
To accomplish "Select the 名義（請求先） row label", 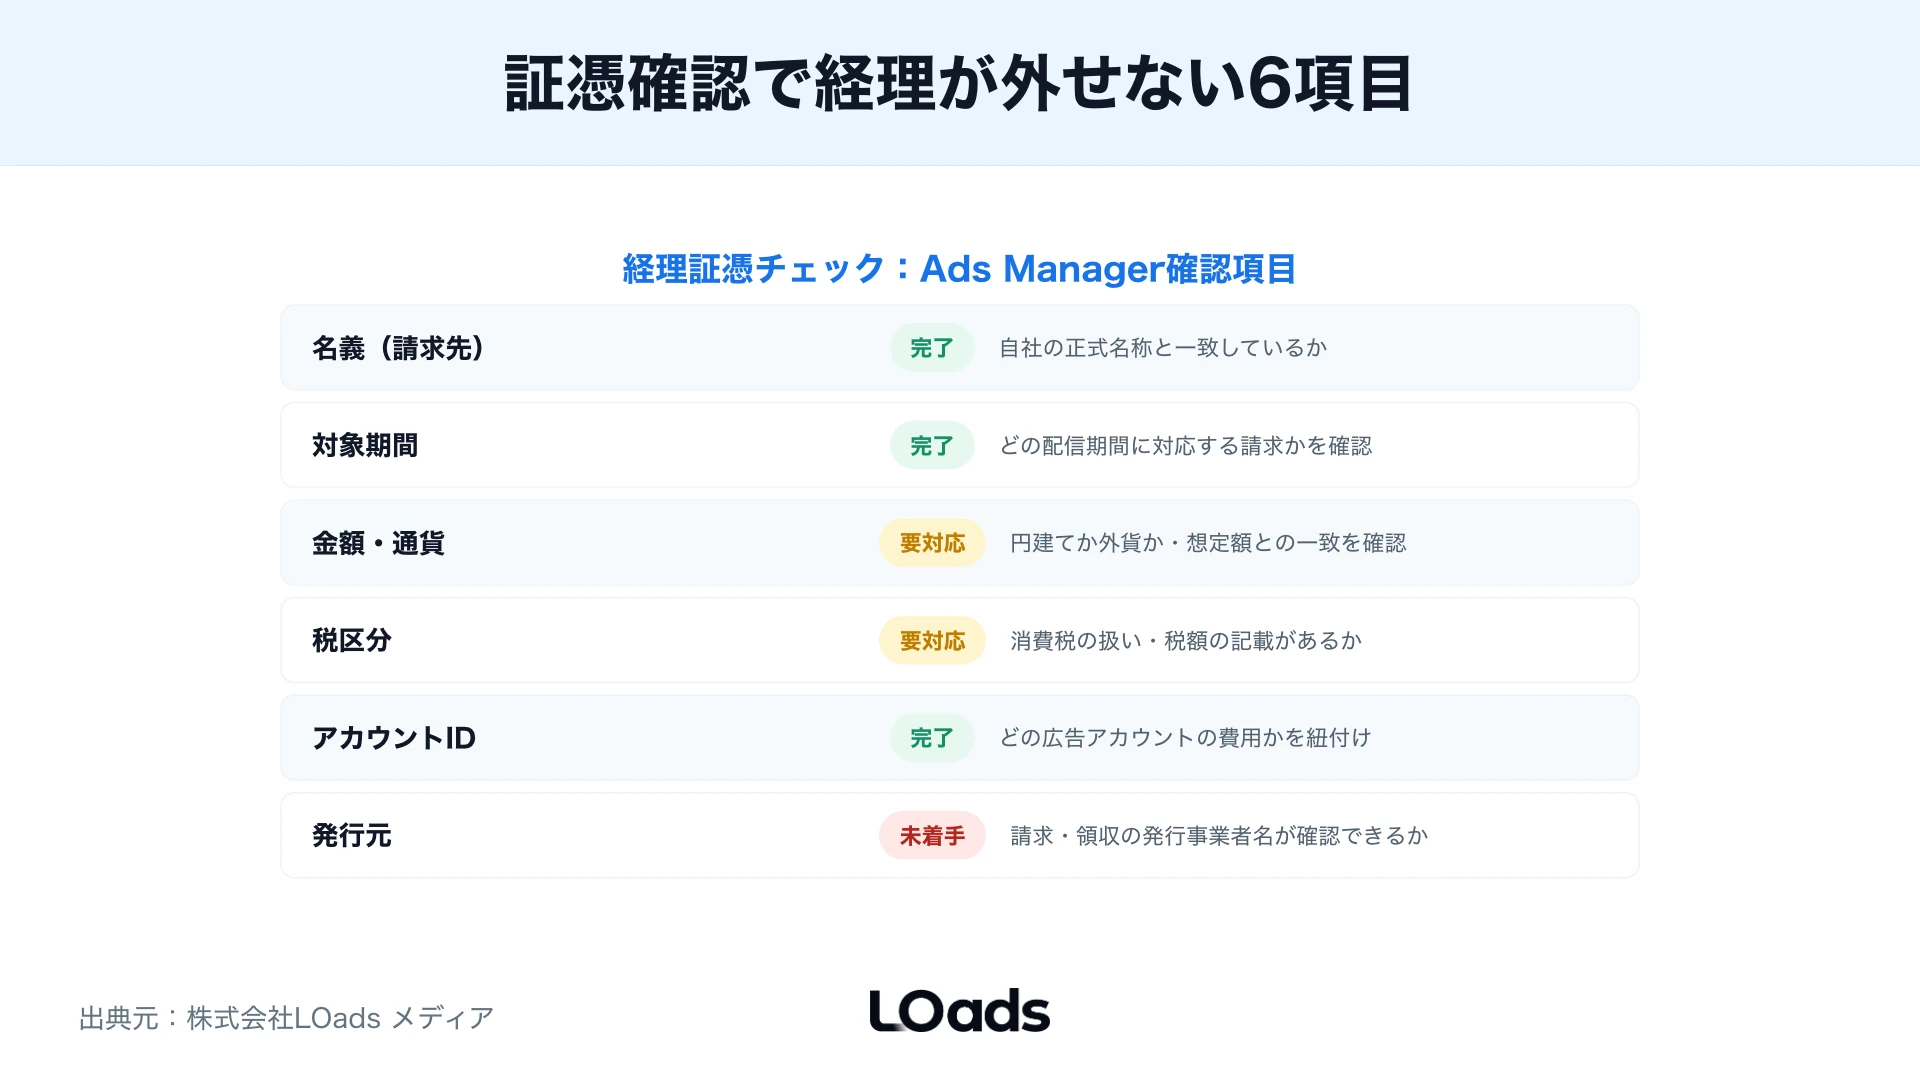I will pos(398,348).
